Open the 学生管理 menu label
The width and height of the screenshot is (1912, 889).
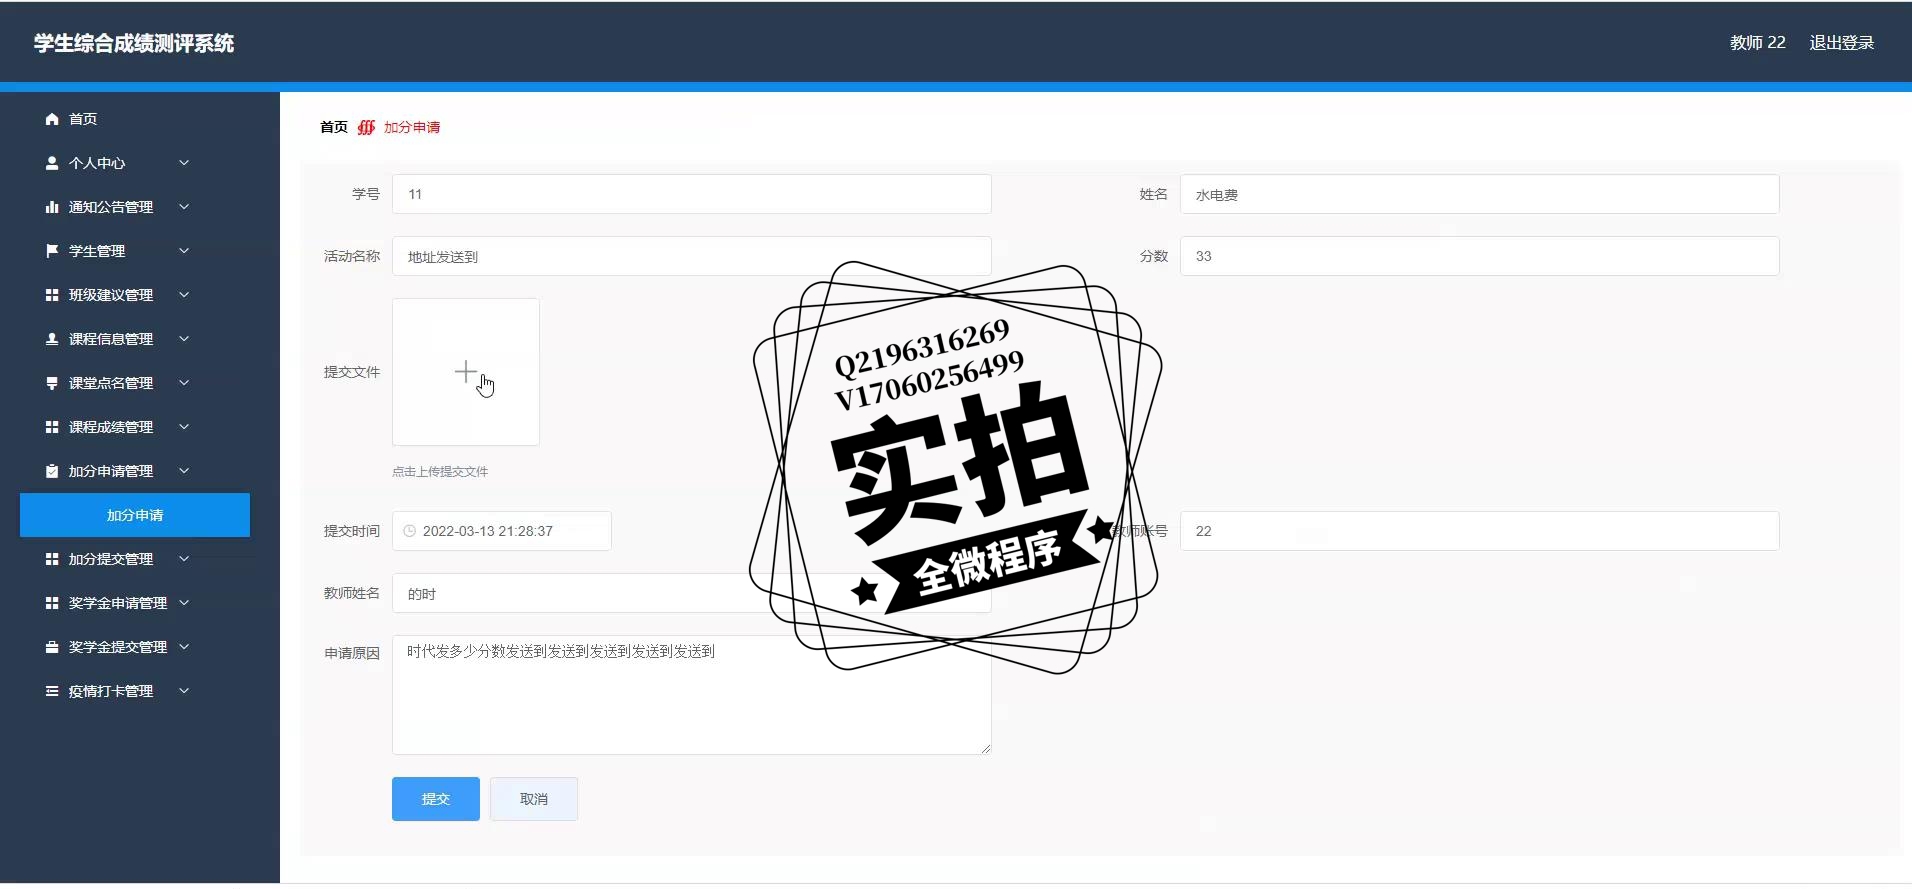pos(97,251)
